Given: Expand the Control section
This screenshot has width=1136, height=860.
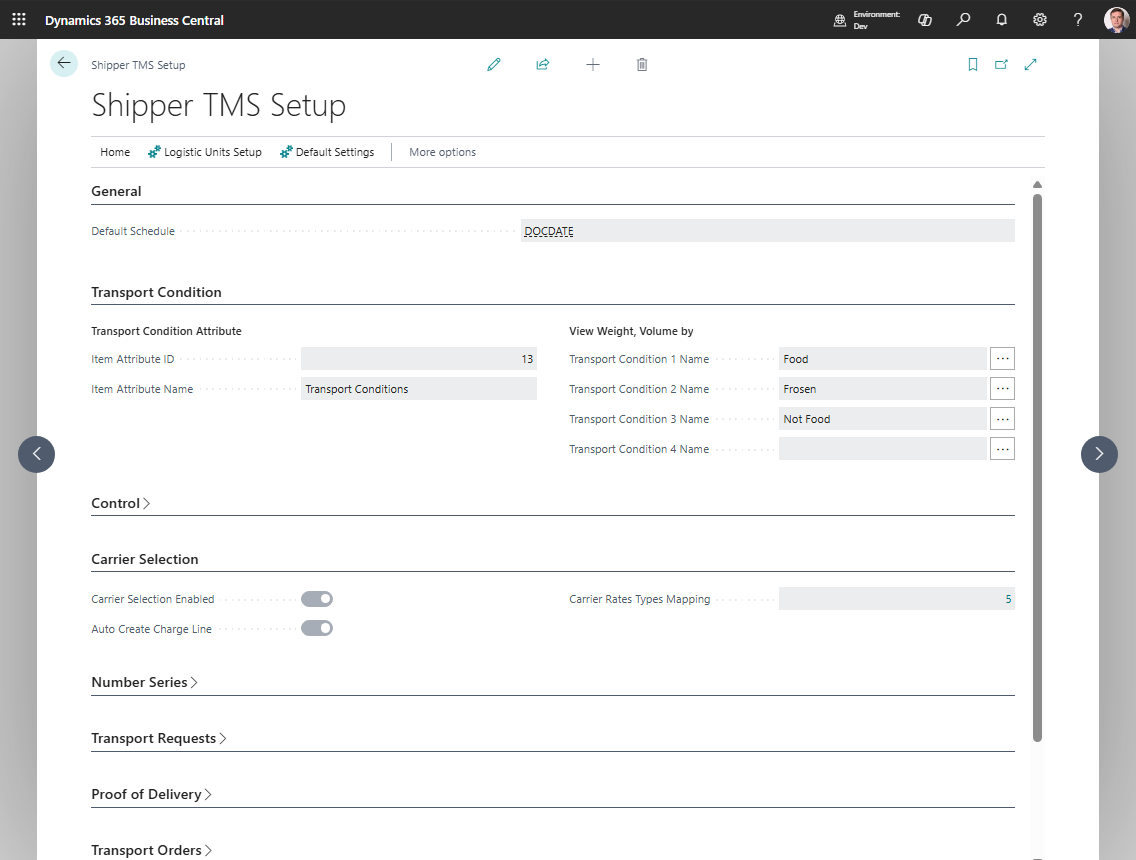Looking at the screenshot, I should [120, 503].
